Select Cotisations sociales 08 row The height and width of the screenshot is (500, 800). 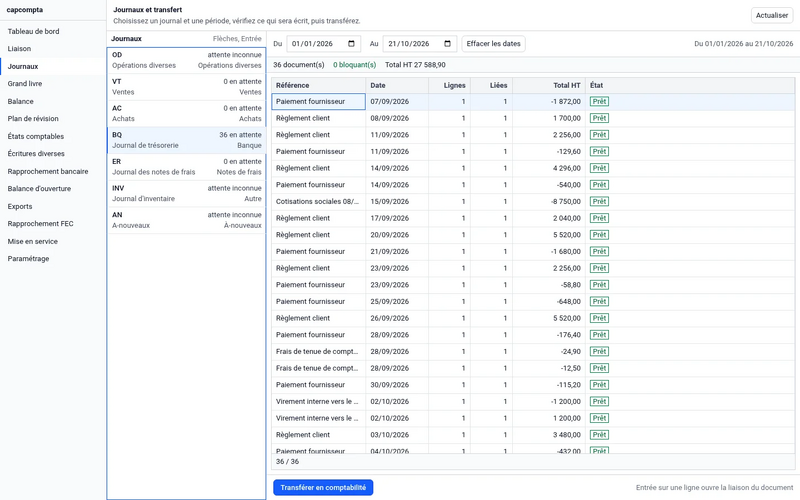(533, 202)
